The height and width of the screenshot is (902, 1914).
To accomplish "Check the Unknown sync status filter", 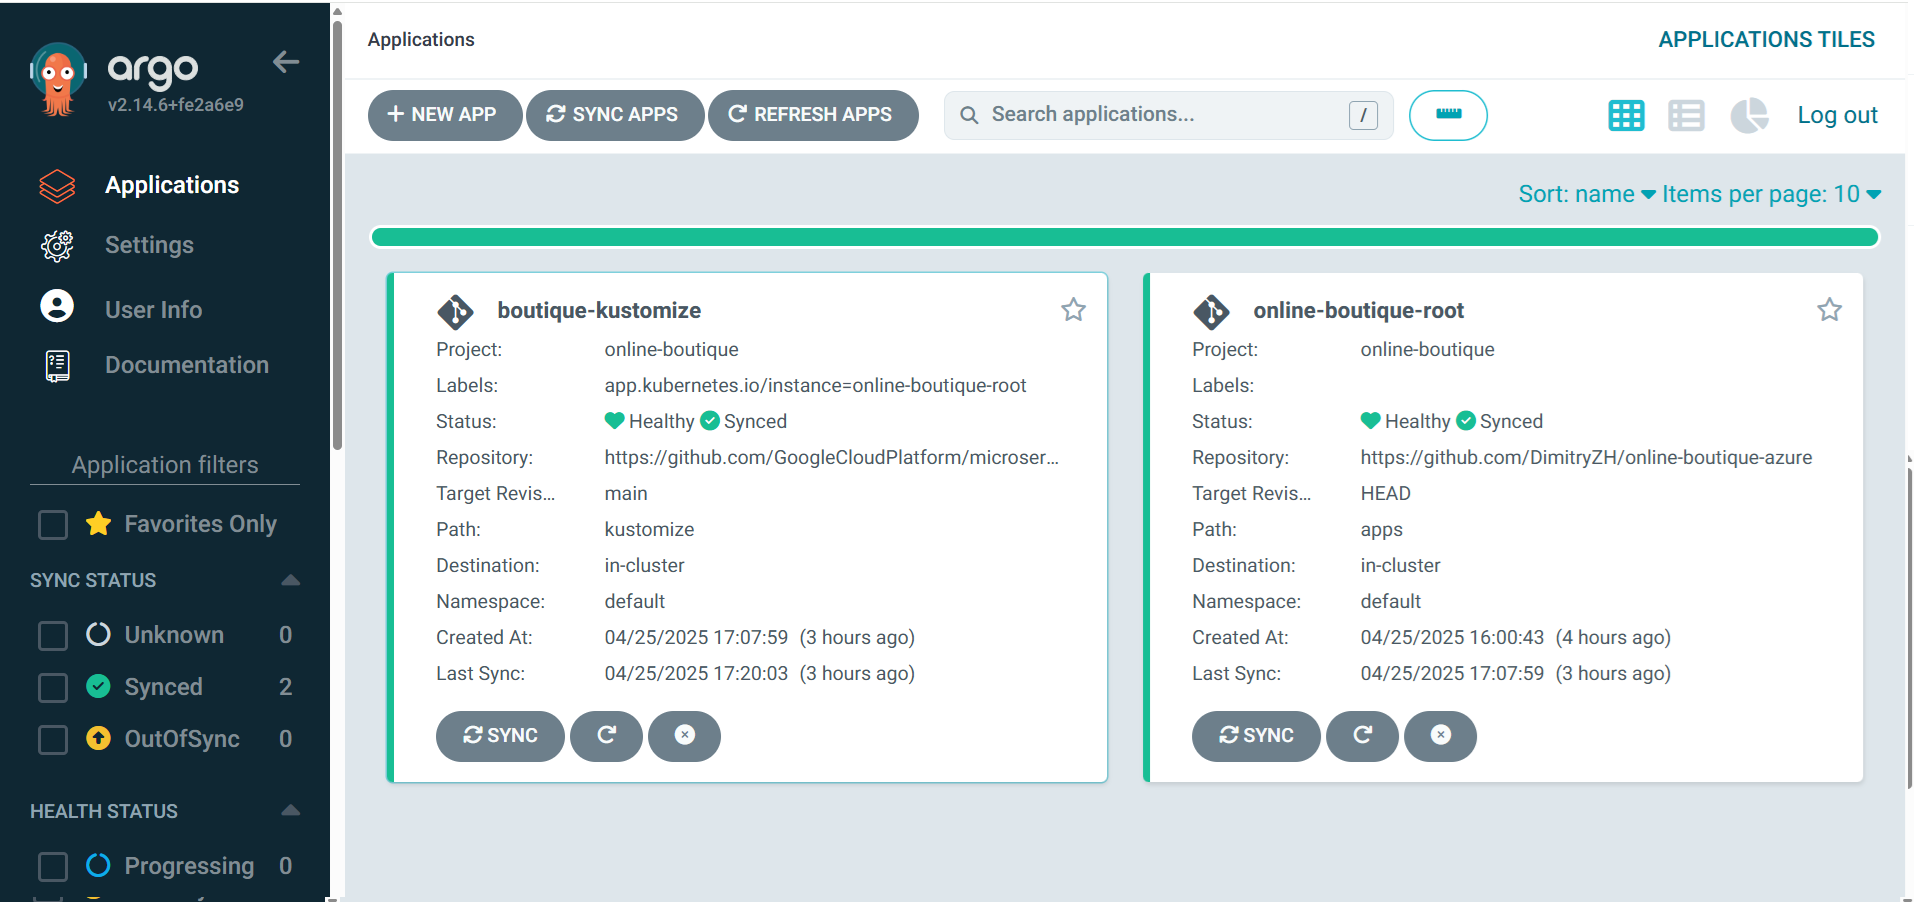I will click(52, 636).
